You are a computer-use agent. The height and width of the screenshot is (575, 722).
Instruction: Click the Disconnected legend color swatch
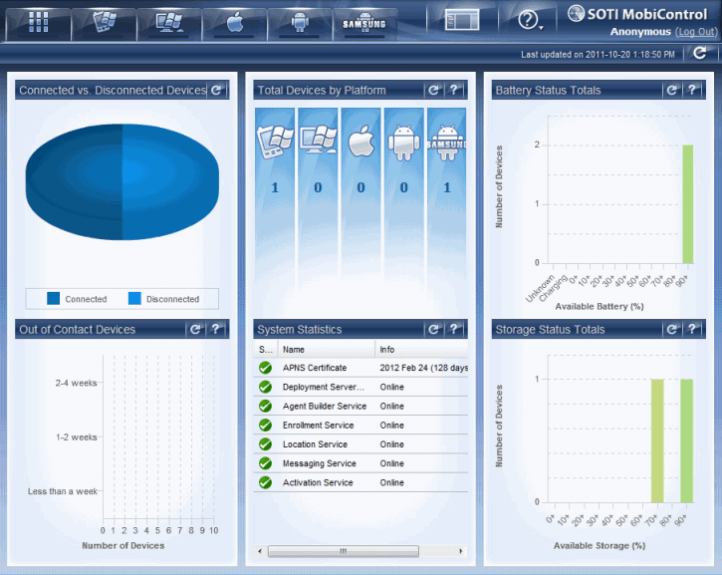click(x=134, y=298)
